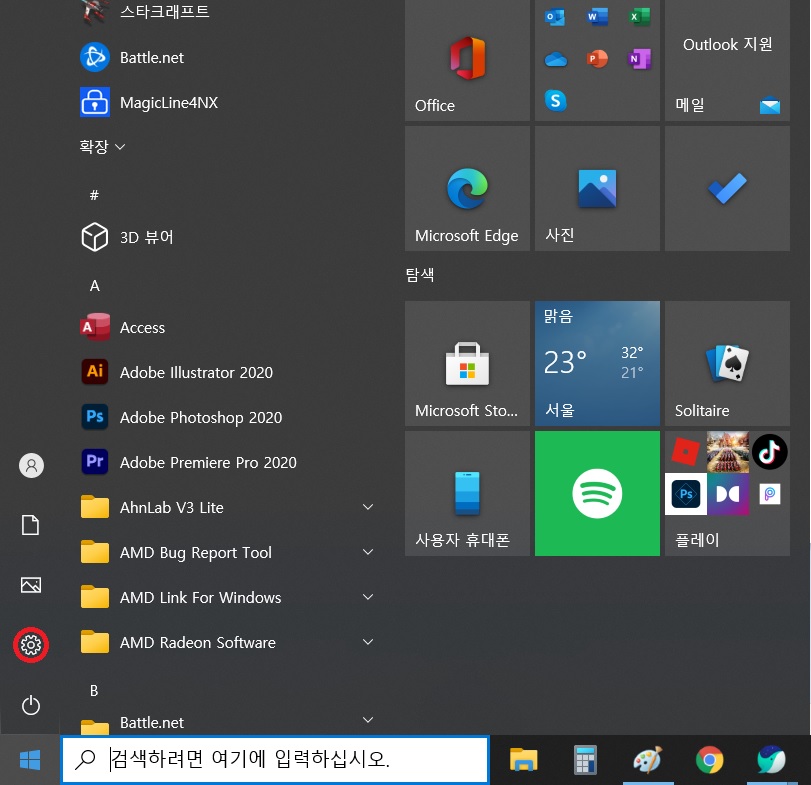This screenshot has width=811, height=785.
Task: Click the TikTok icon in 플레이 tile
Action: click(x=770, y=451)
